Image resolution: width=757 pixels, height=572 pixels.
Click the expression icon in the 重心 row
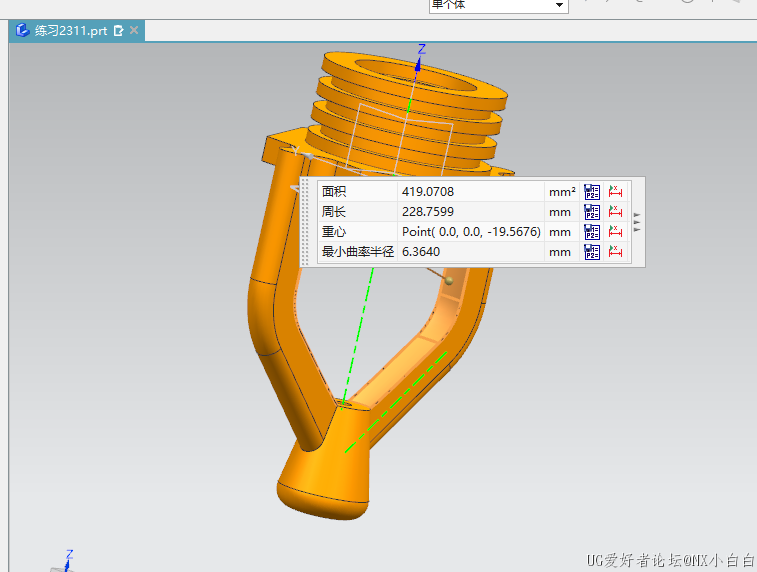tap(592, 231)
